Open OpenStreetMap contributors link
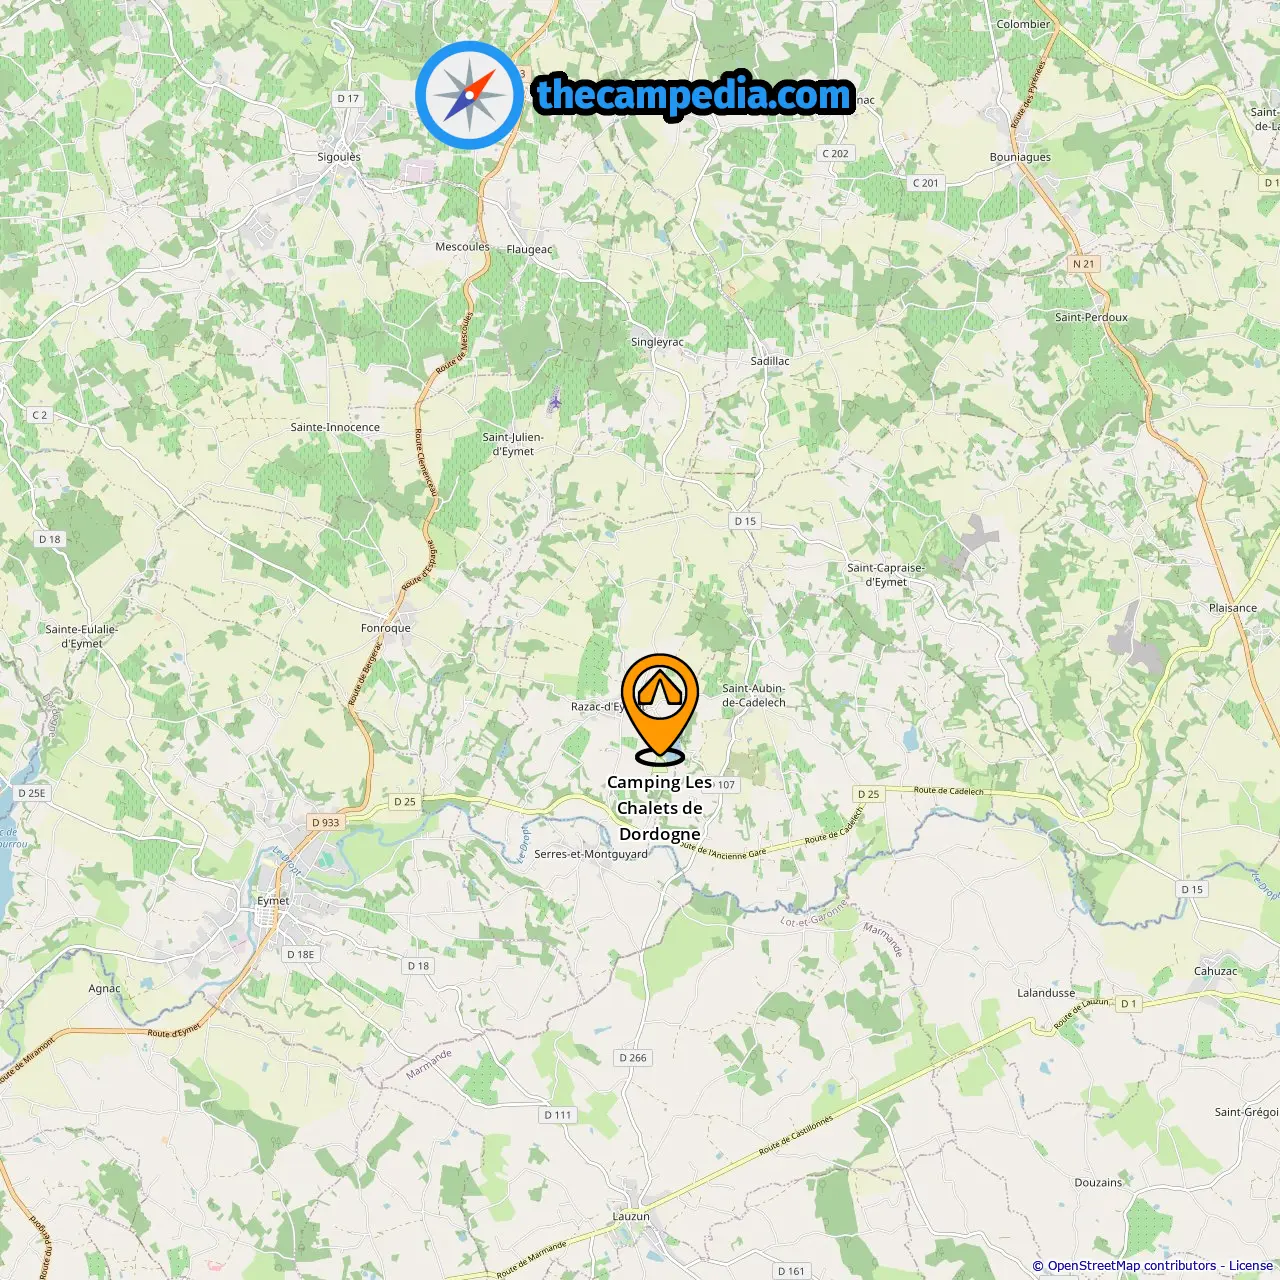This screenshot has width=1280, height=1280. coord(1132,1265)
